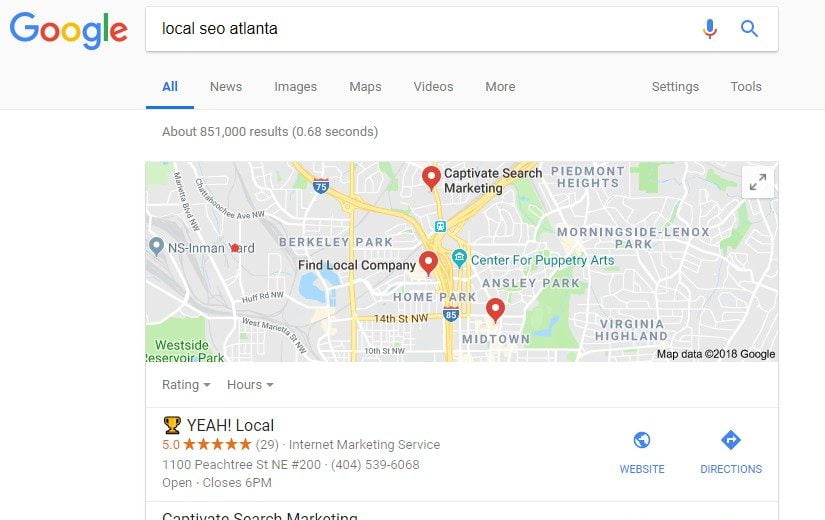
Task: Open the Maps tab
Action: click(365, 86)
